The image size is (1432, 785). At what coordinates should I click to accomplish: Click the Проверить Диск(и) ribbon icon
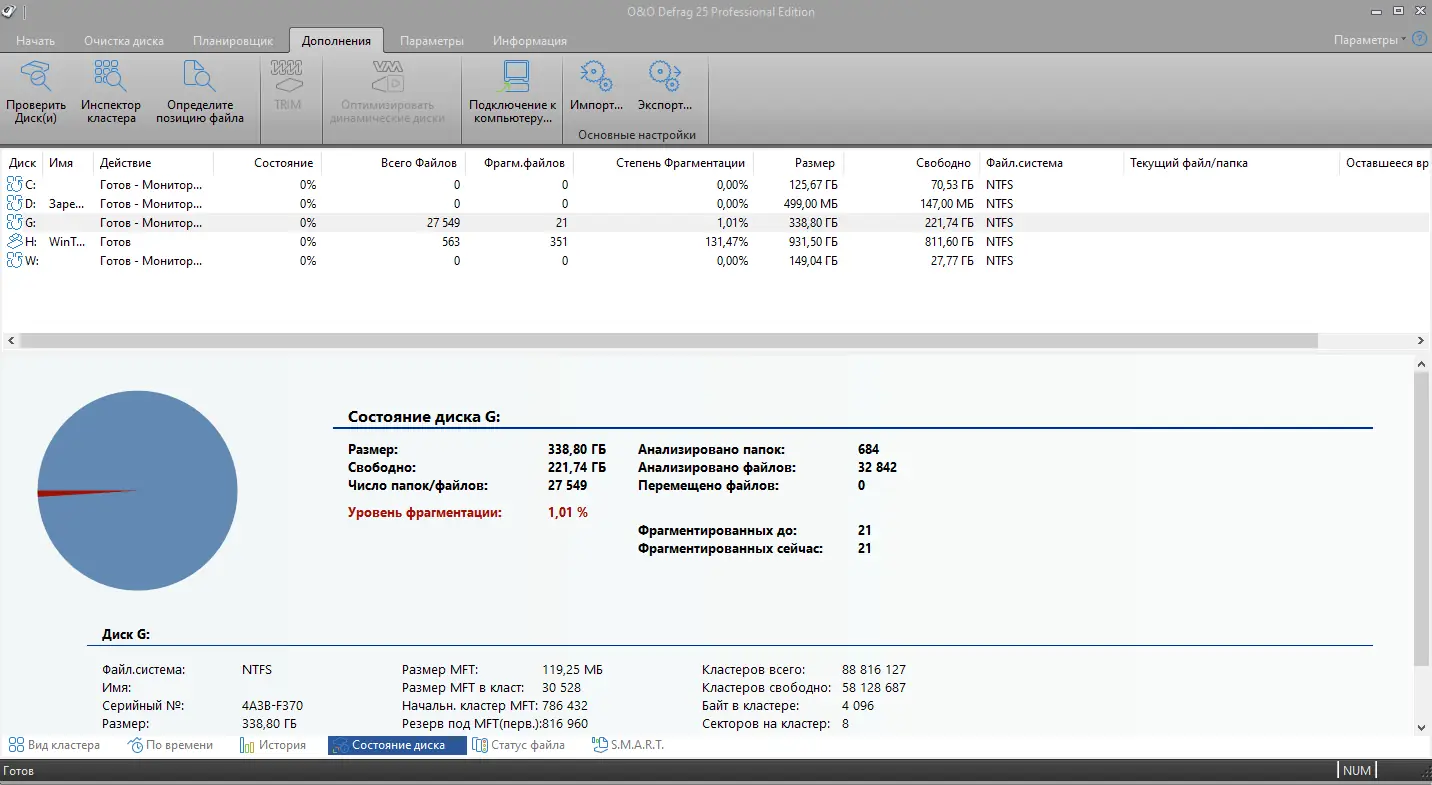click(36, 91)
